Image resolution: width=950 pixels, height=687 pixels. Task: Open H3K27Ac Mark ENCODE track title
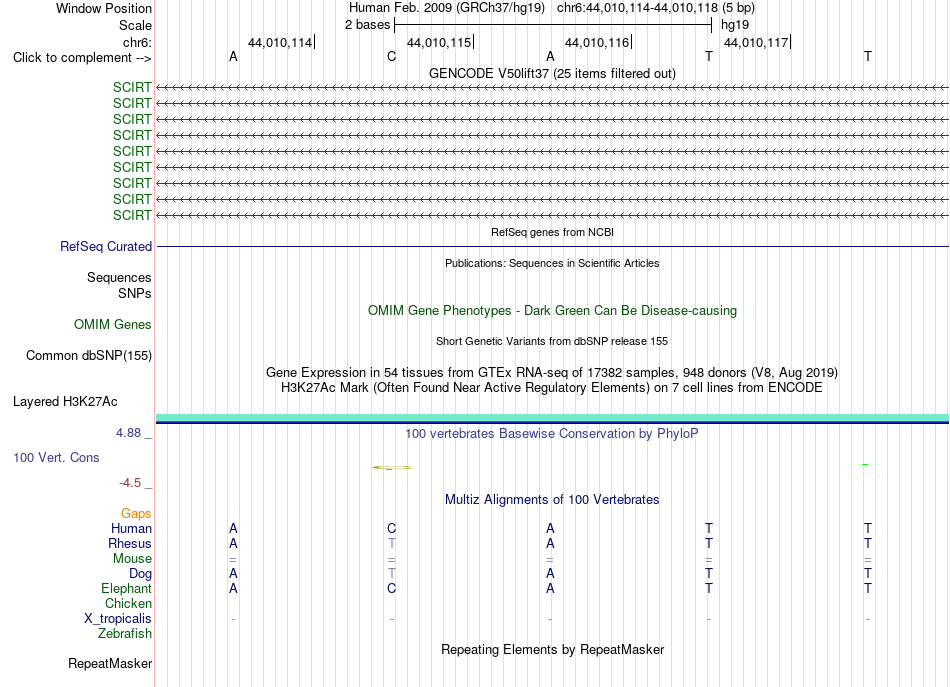click(x=552, y=388)
